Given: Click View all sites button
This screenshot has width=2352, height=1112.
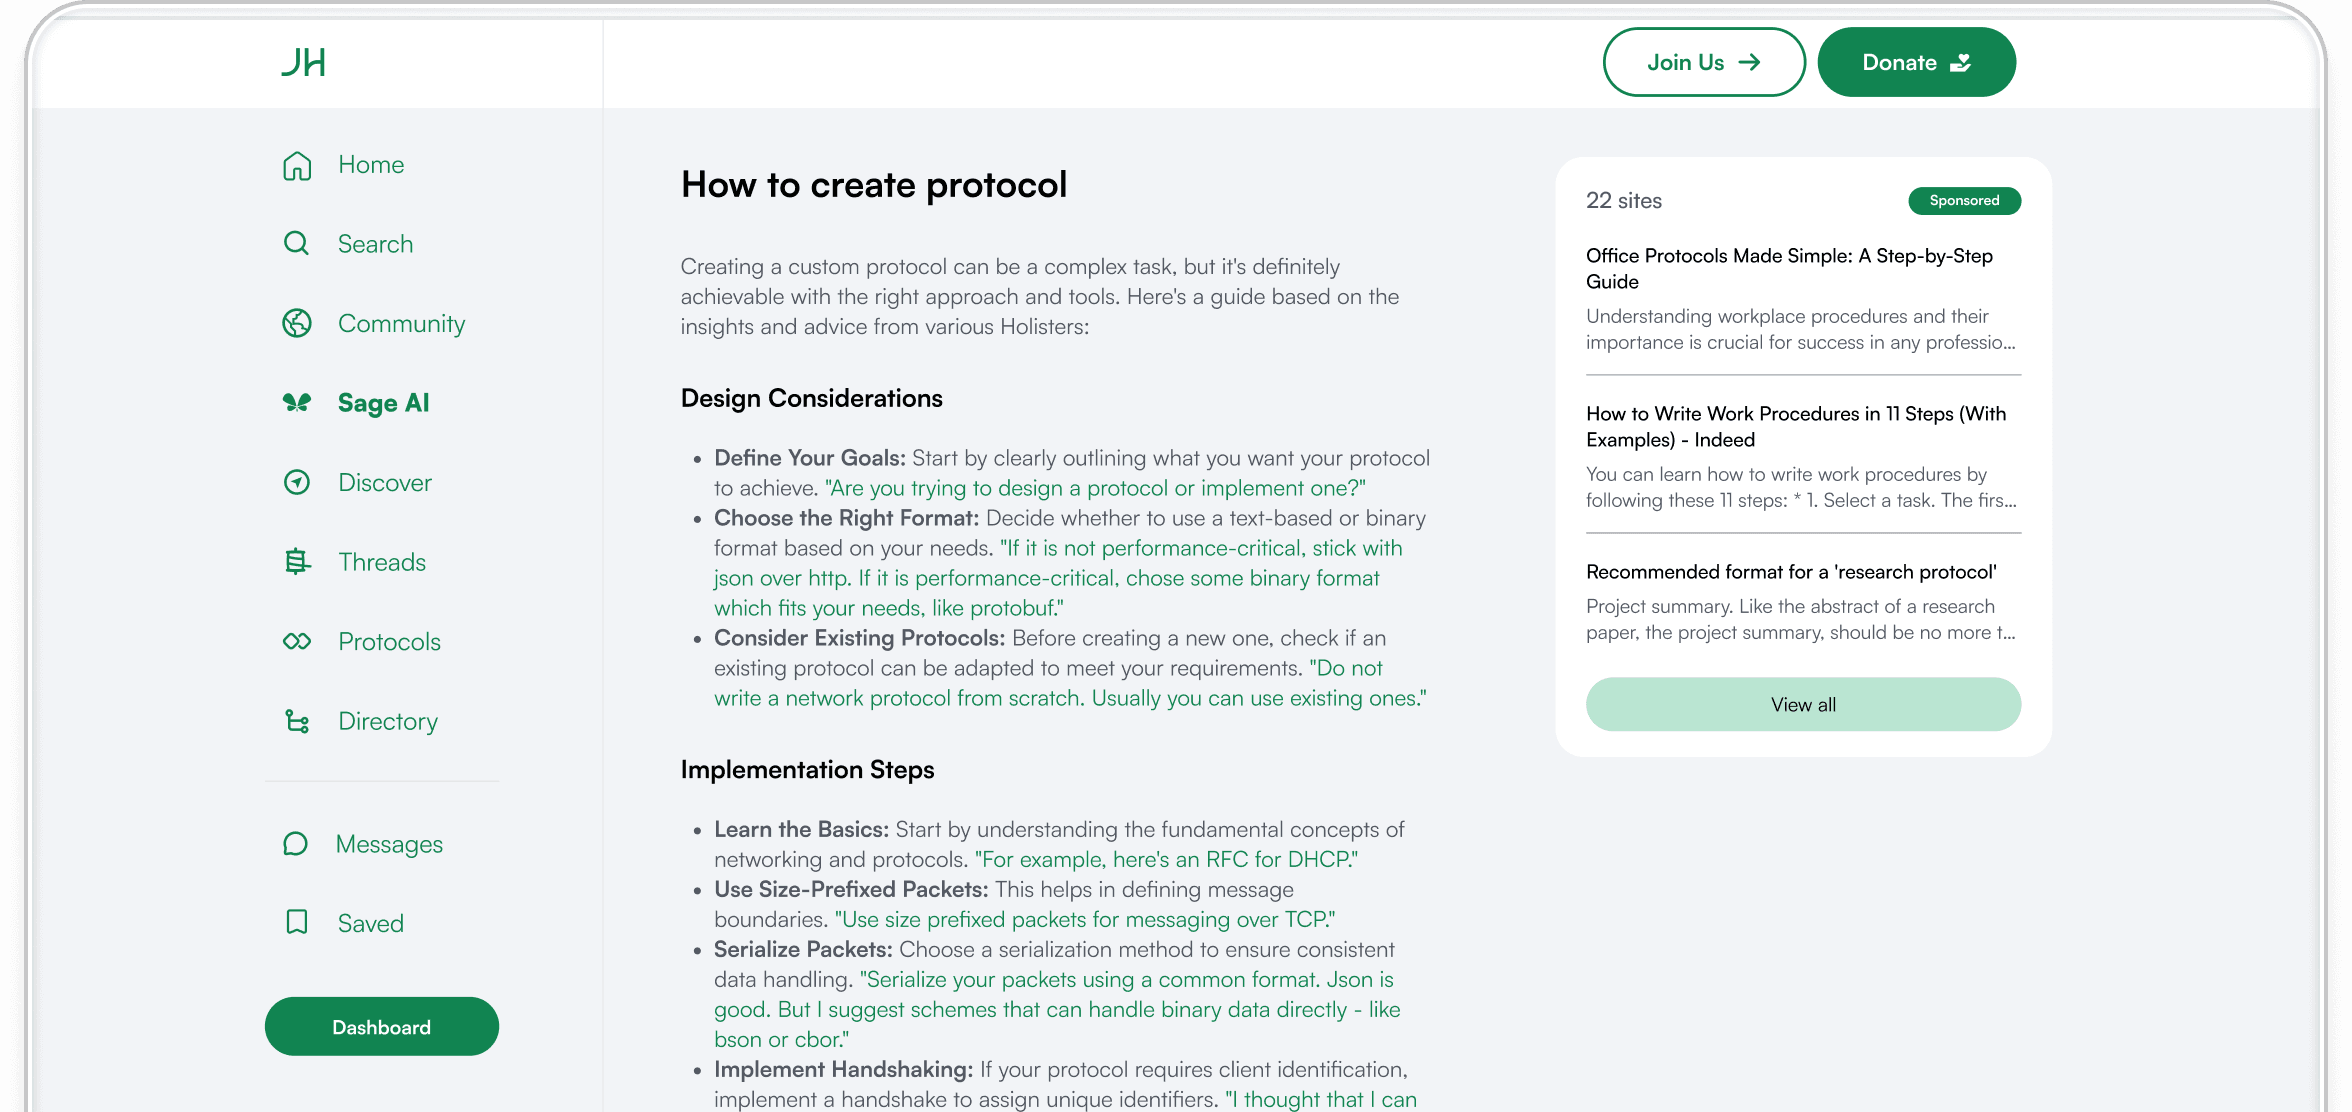Looking at the screenshot, I should [1802, 704].
